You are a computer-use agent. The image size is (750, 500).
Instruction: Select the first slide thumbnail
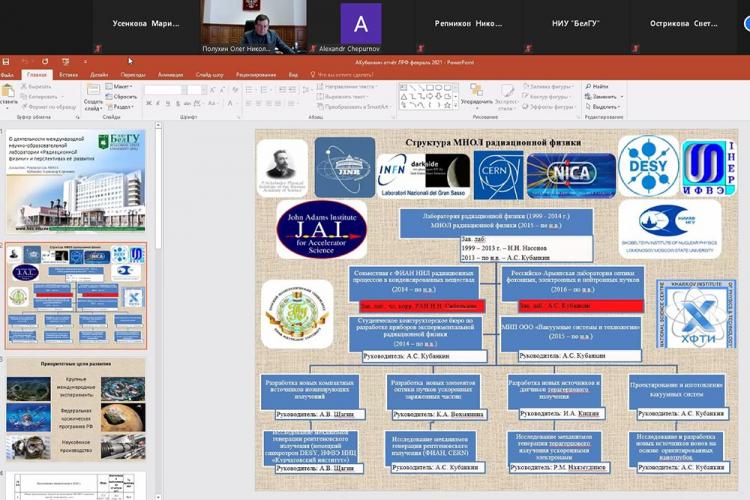(76, 181)
